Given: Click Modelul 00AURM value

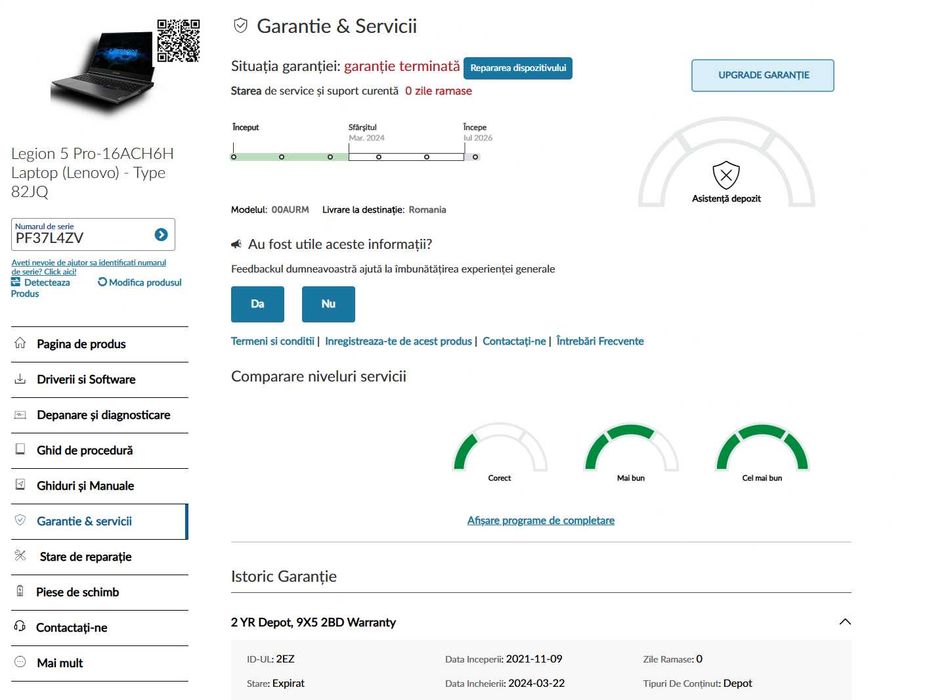Looking at the screenshot, I should pyautogui.click(x=290, y=210).
